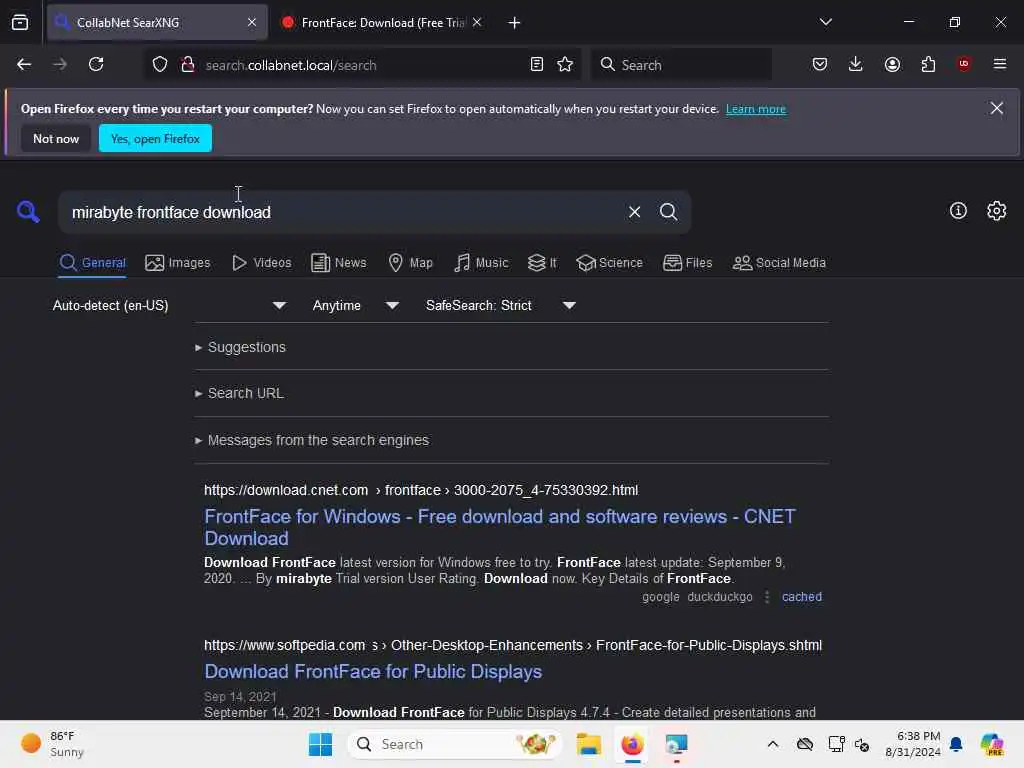Open Firefox View icon beside the tabs
This screenshot has width=1024, height=768.
pyautogui.click(x=20, y=22)
